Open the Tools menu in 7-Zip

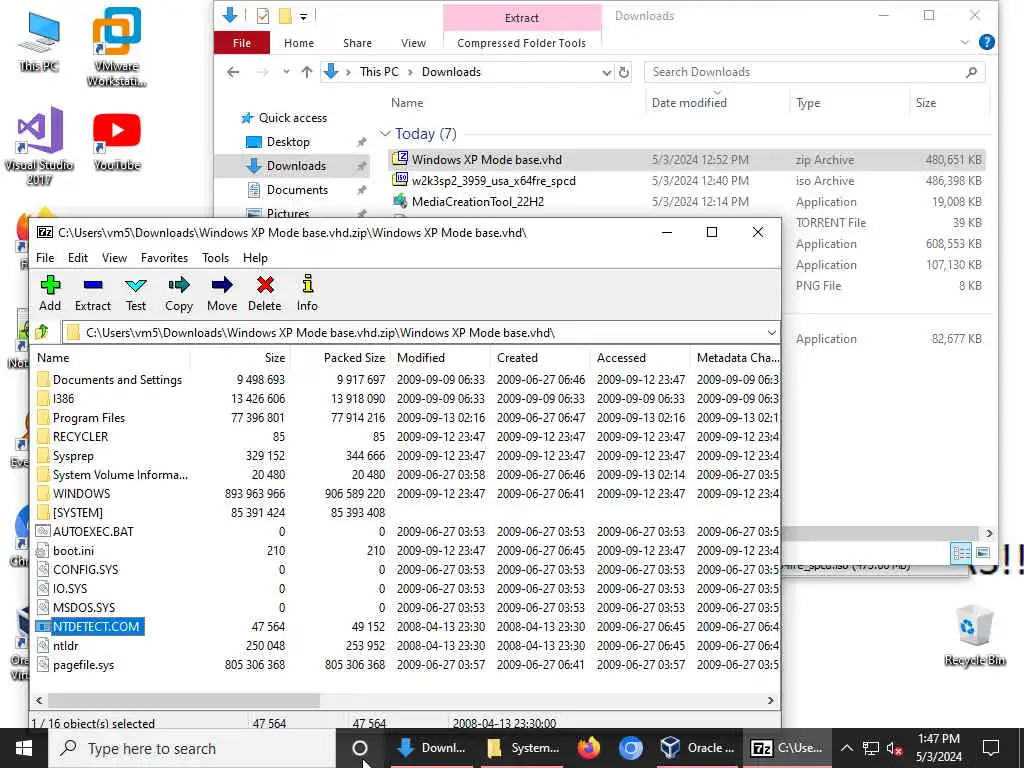pyautogui.click(x=216, y=257)
